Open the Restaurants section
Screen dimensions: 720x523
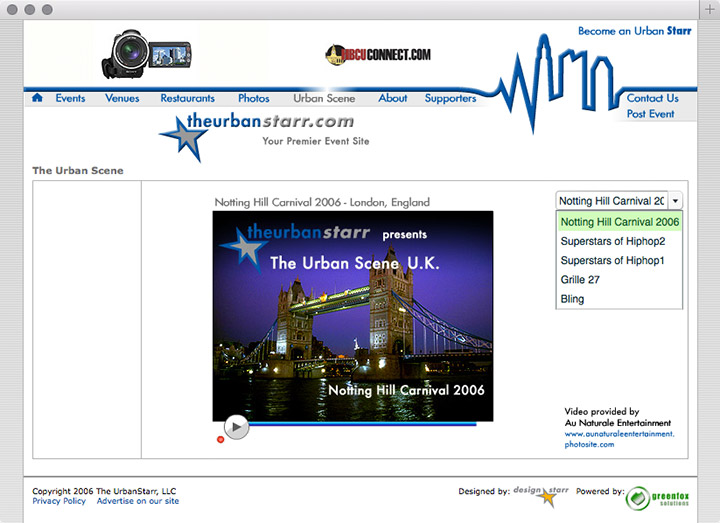187,98
